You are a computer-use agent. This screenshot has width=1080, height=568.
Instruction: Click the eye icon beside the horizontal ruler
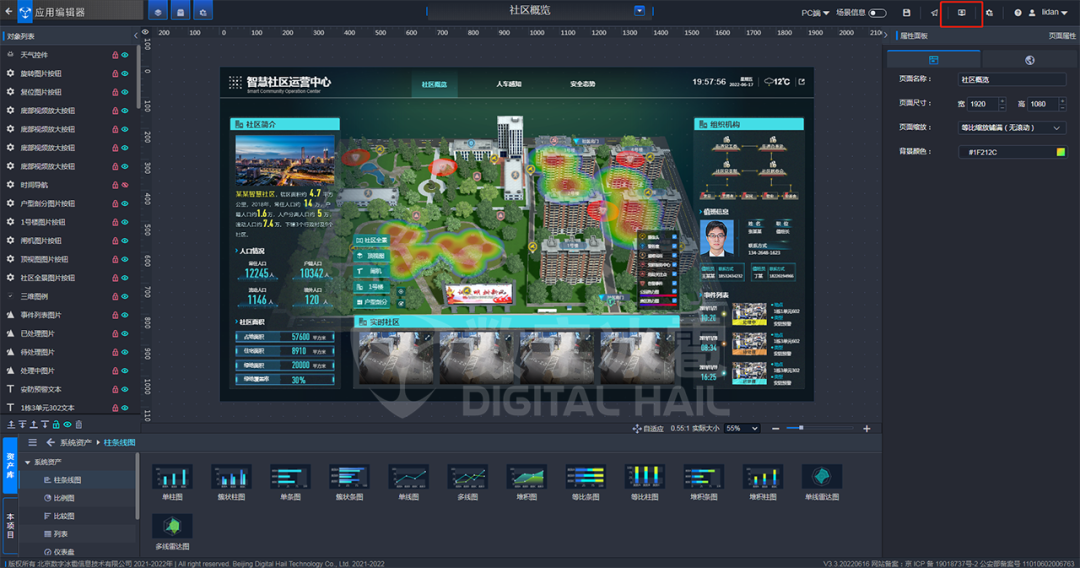tap(145, 32)
